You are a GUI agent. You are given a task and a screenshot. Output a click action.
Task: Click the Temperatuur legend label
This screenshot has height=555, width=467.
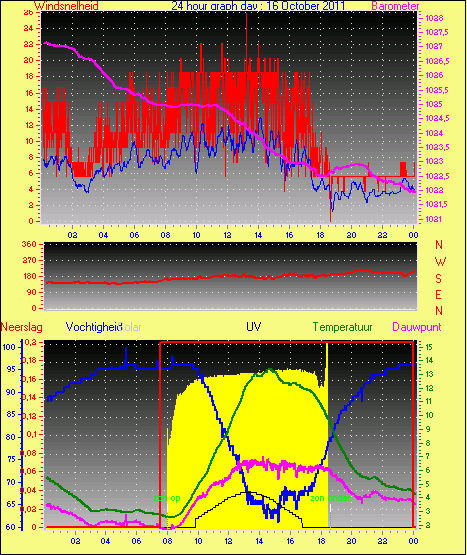pos(342,327)
